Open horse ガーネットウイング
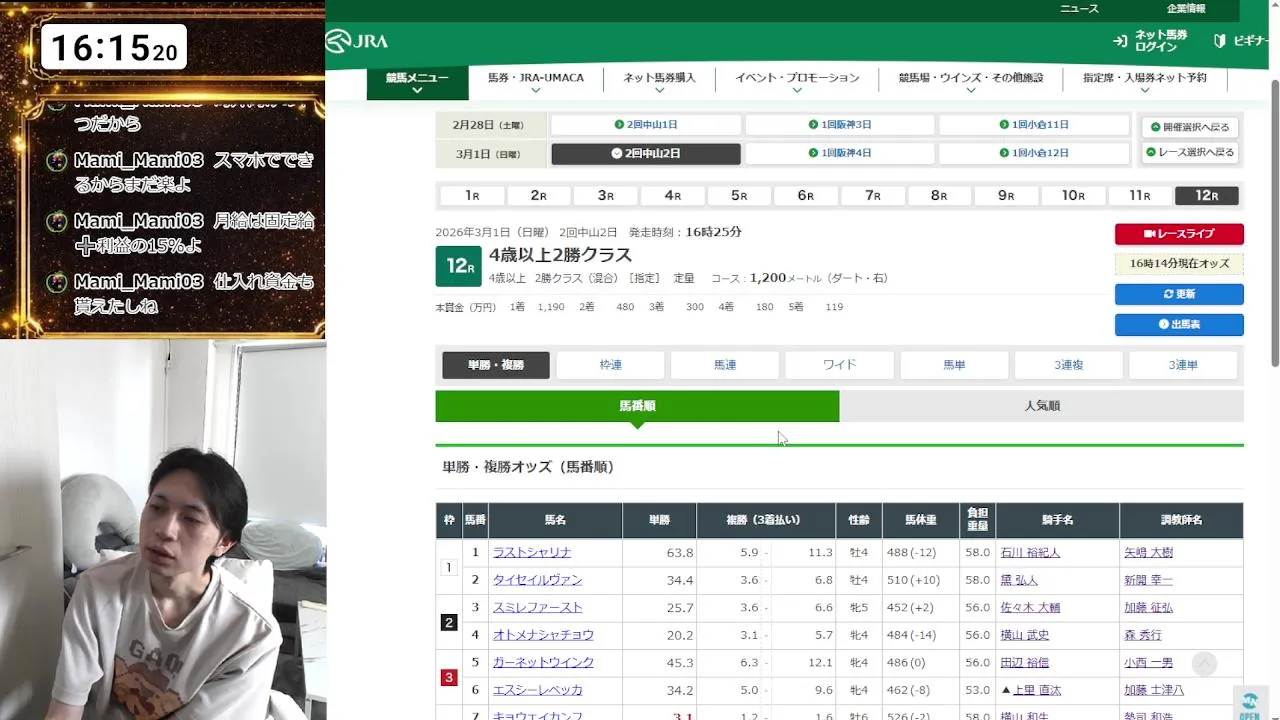This screenshot has width=1280, height=720. (x=543, y=662)
